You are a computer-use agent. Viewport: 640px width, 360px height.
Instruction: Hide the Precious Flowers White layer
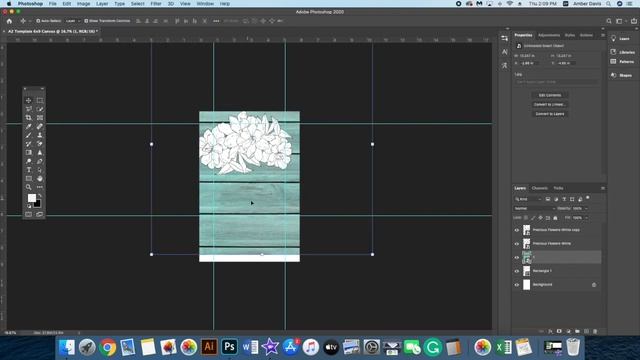click(x=517, y=244)
